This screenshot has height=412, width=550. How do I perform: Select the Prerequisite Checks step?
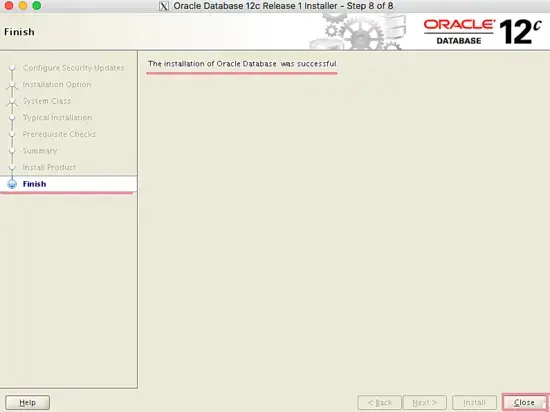click(59, 134)
